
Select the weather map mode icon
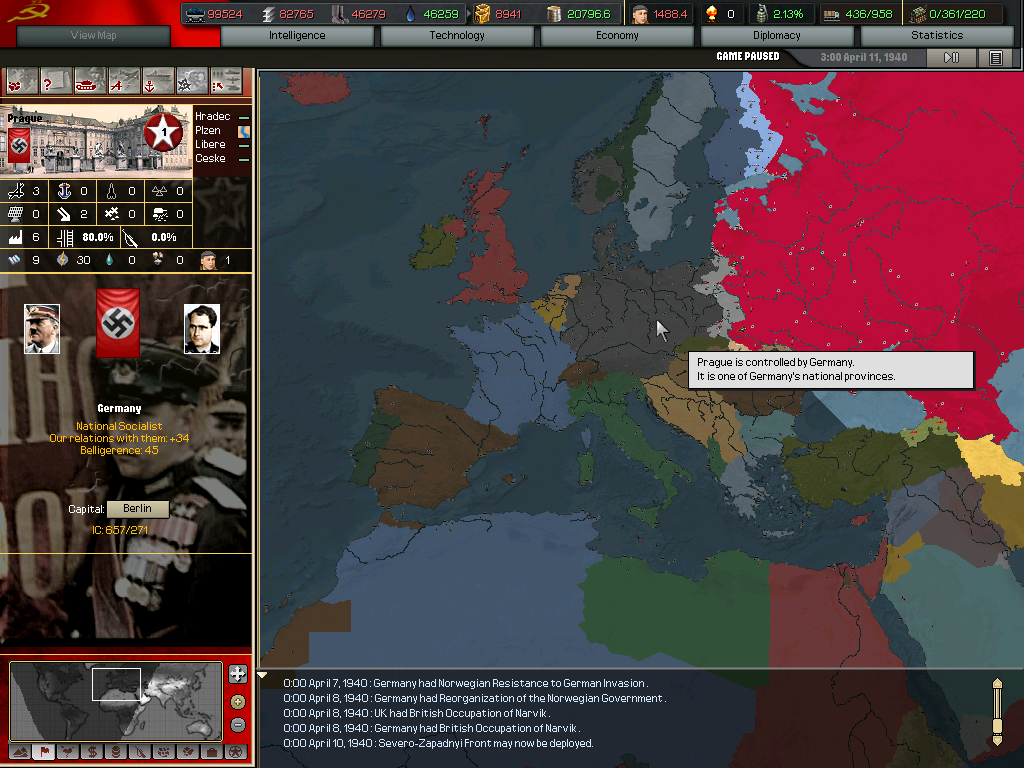(68, 752)
